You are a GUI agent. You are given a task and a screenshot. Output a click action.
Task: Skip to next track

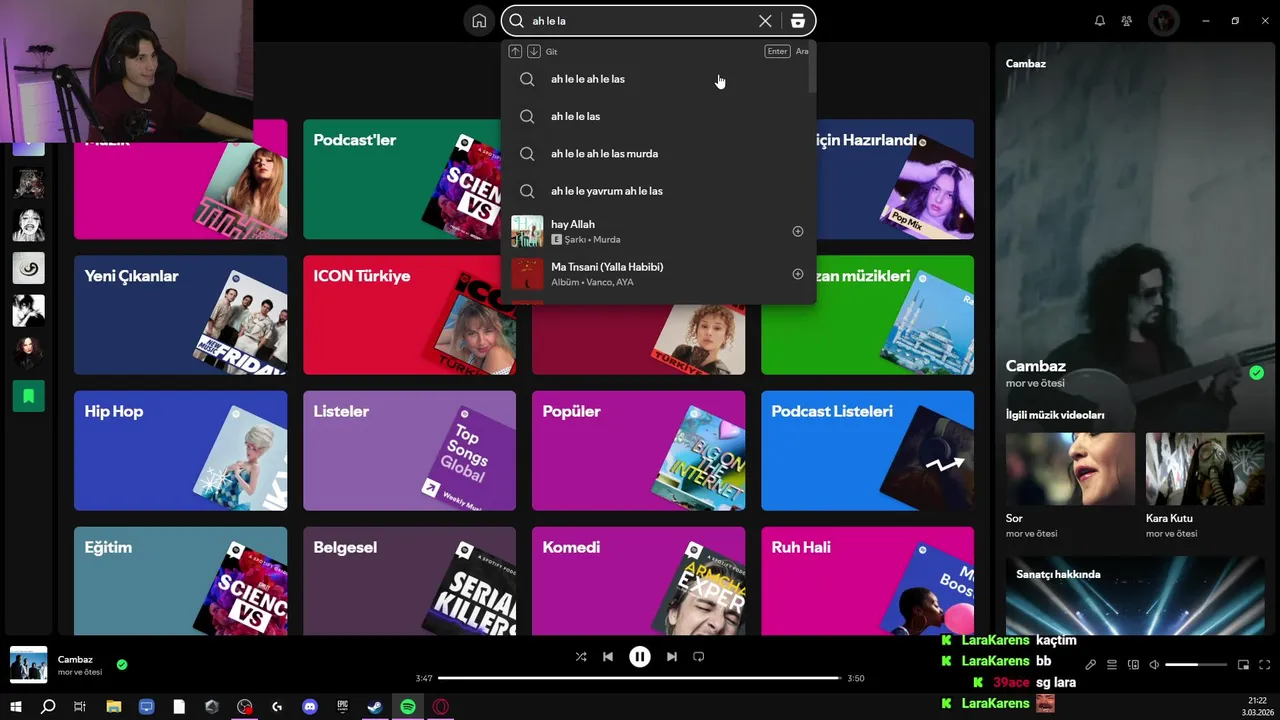[x=672, y=657]
